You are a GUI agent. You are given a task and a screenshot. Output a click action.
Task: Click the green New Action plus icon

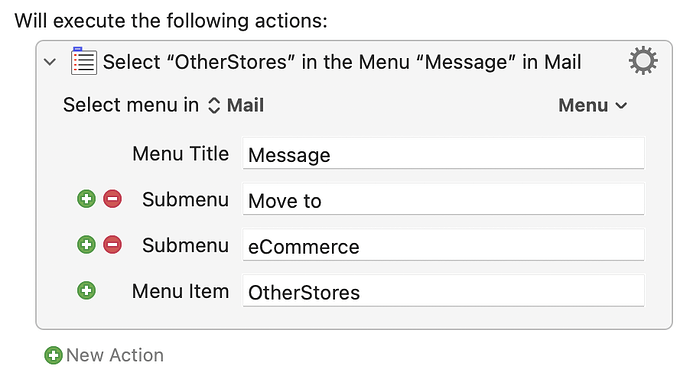pos(54,355)
